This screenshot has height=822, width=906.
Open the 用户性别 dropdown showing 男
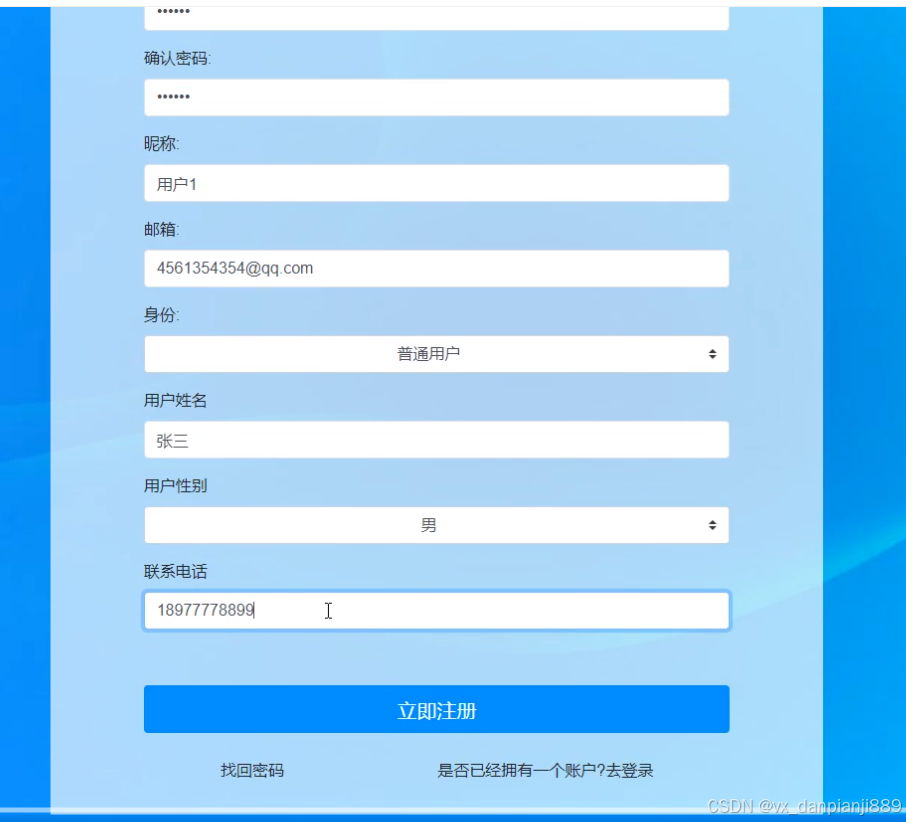click(x=436, y=525)
